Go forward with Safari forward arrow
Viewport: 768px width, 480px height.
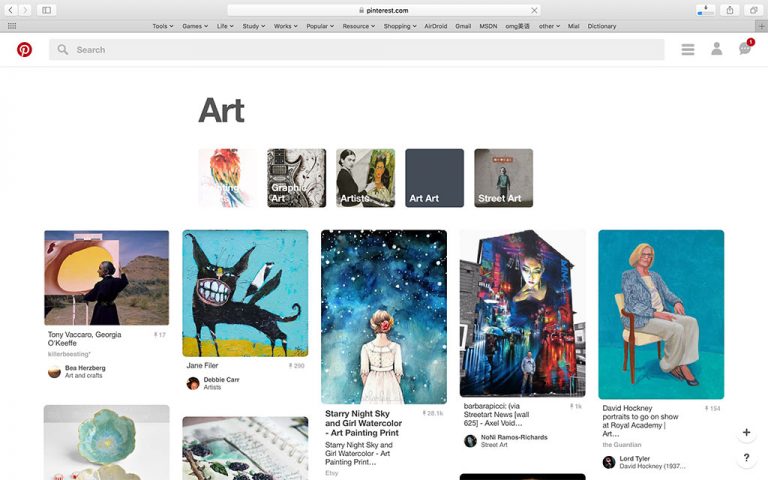(24, 10)
